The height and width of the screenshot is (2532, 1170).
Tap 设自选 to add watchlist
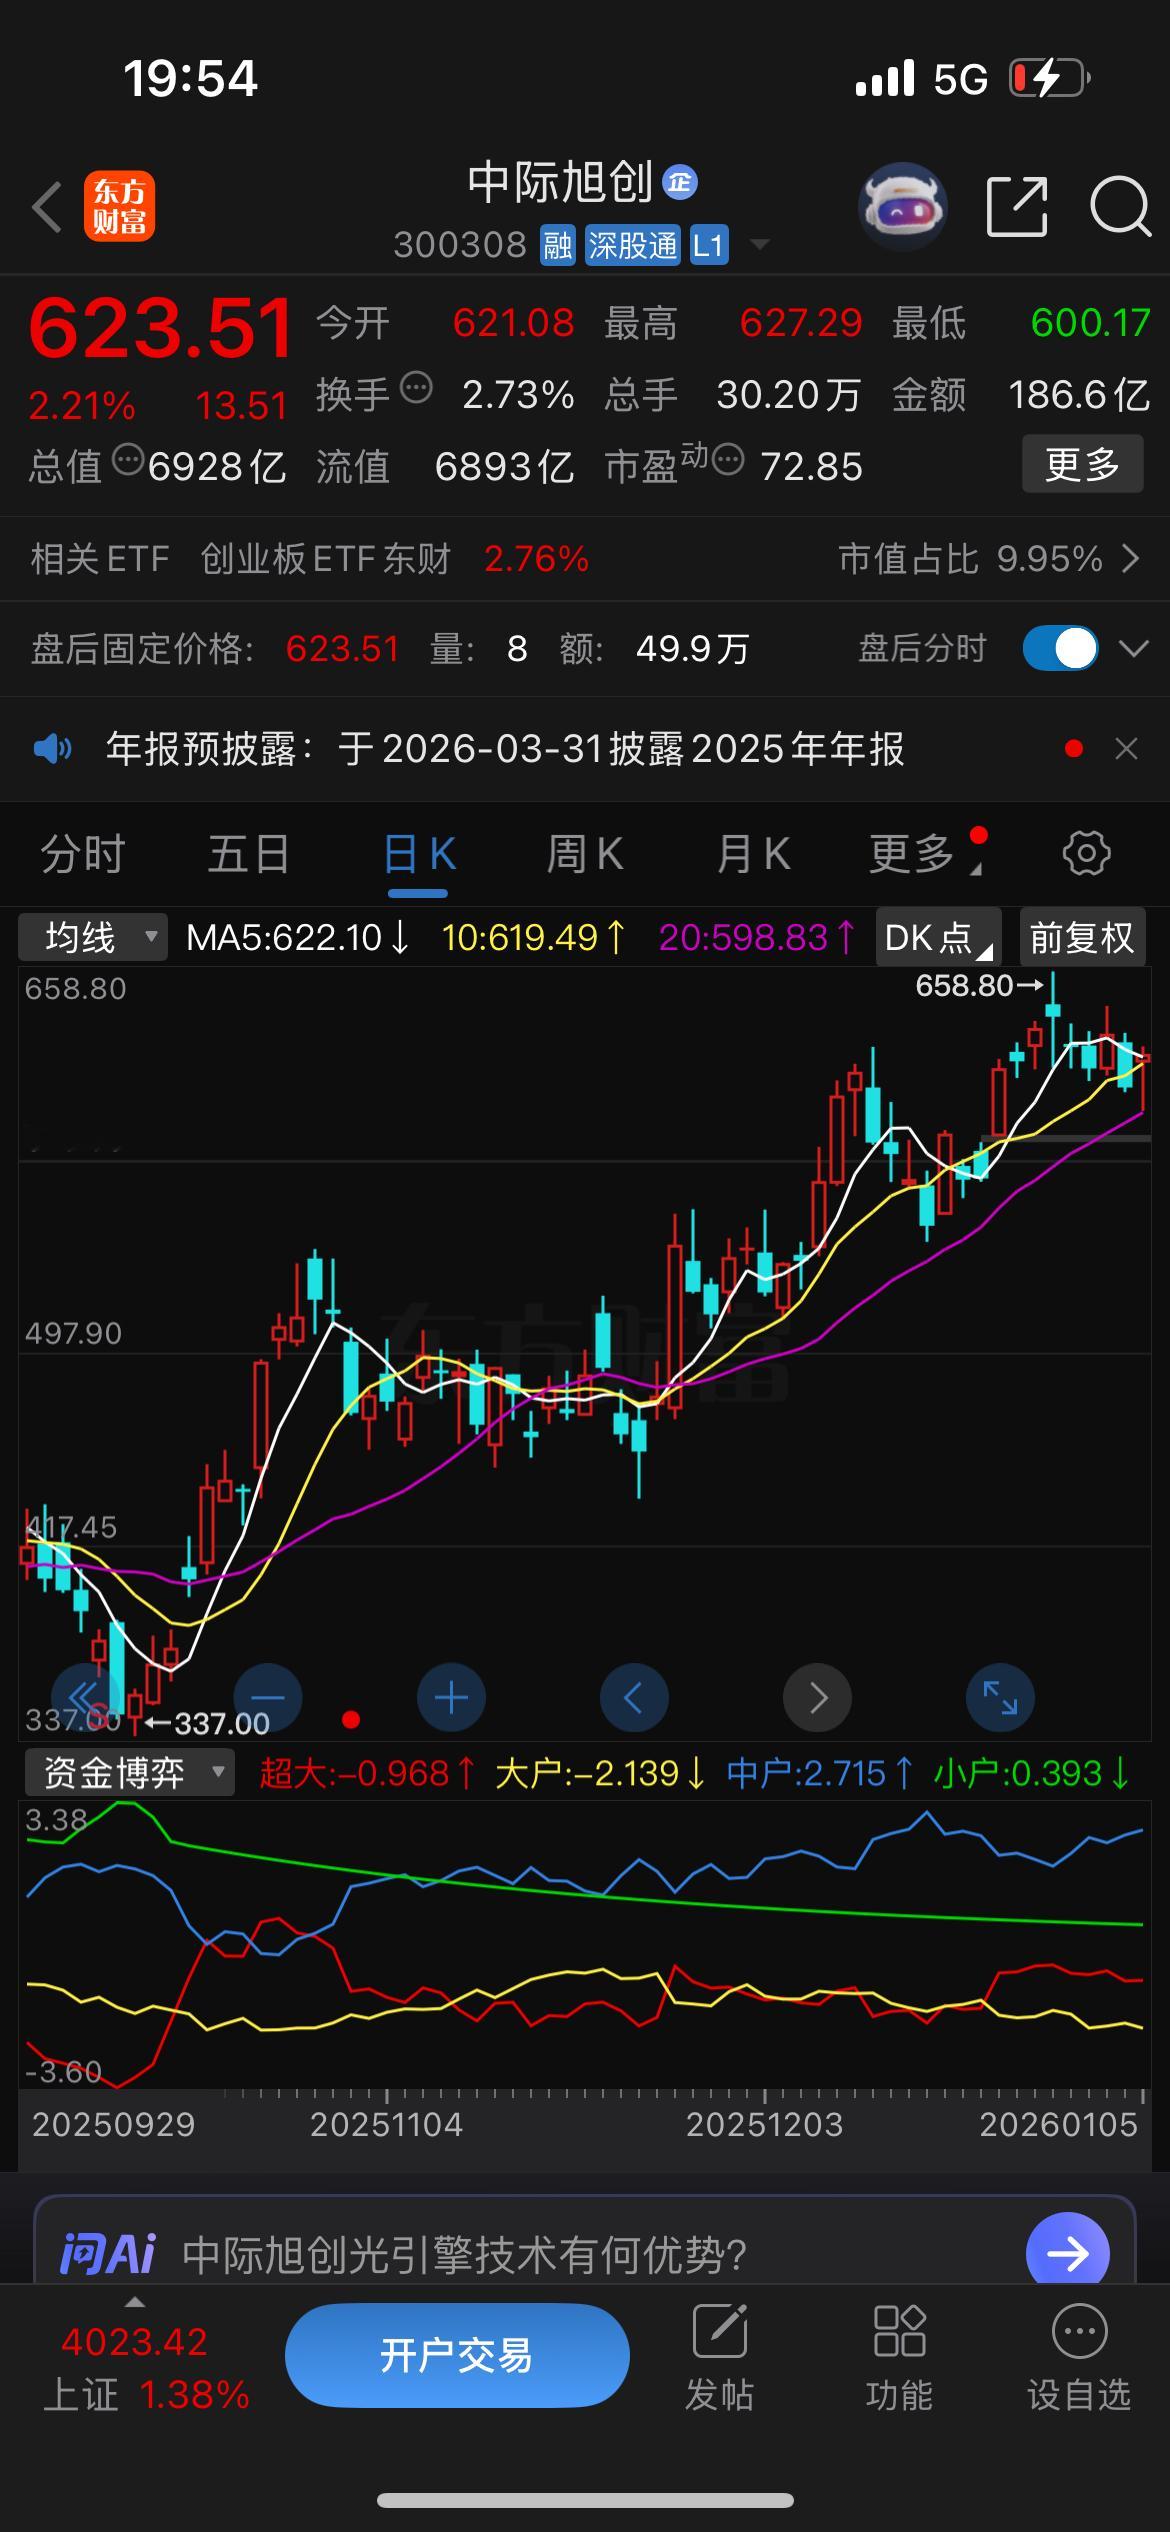tap(1079, 2357)
